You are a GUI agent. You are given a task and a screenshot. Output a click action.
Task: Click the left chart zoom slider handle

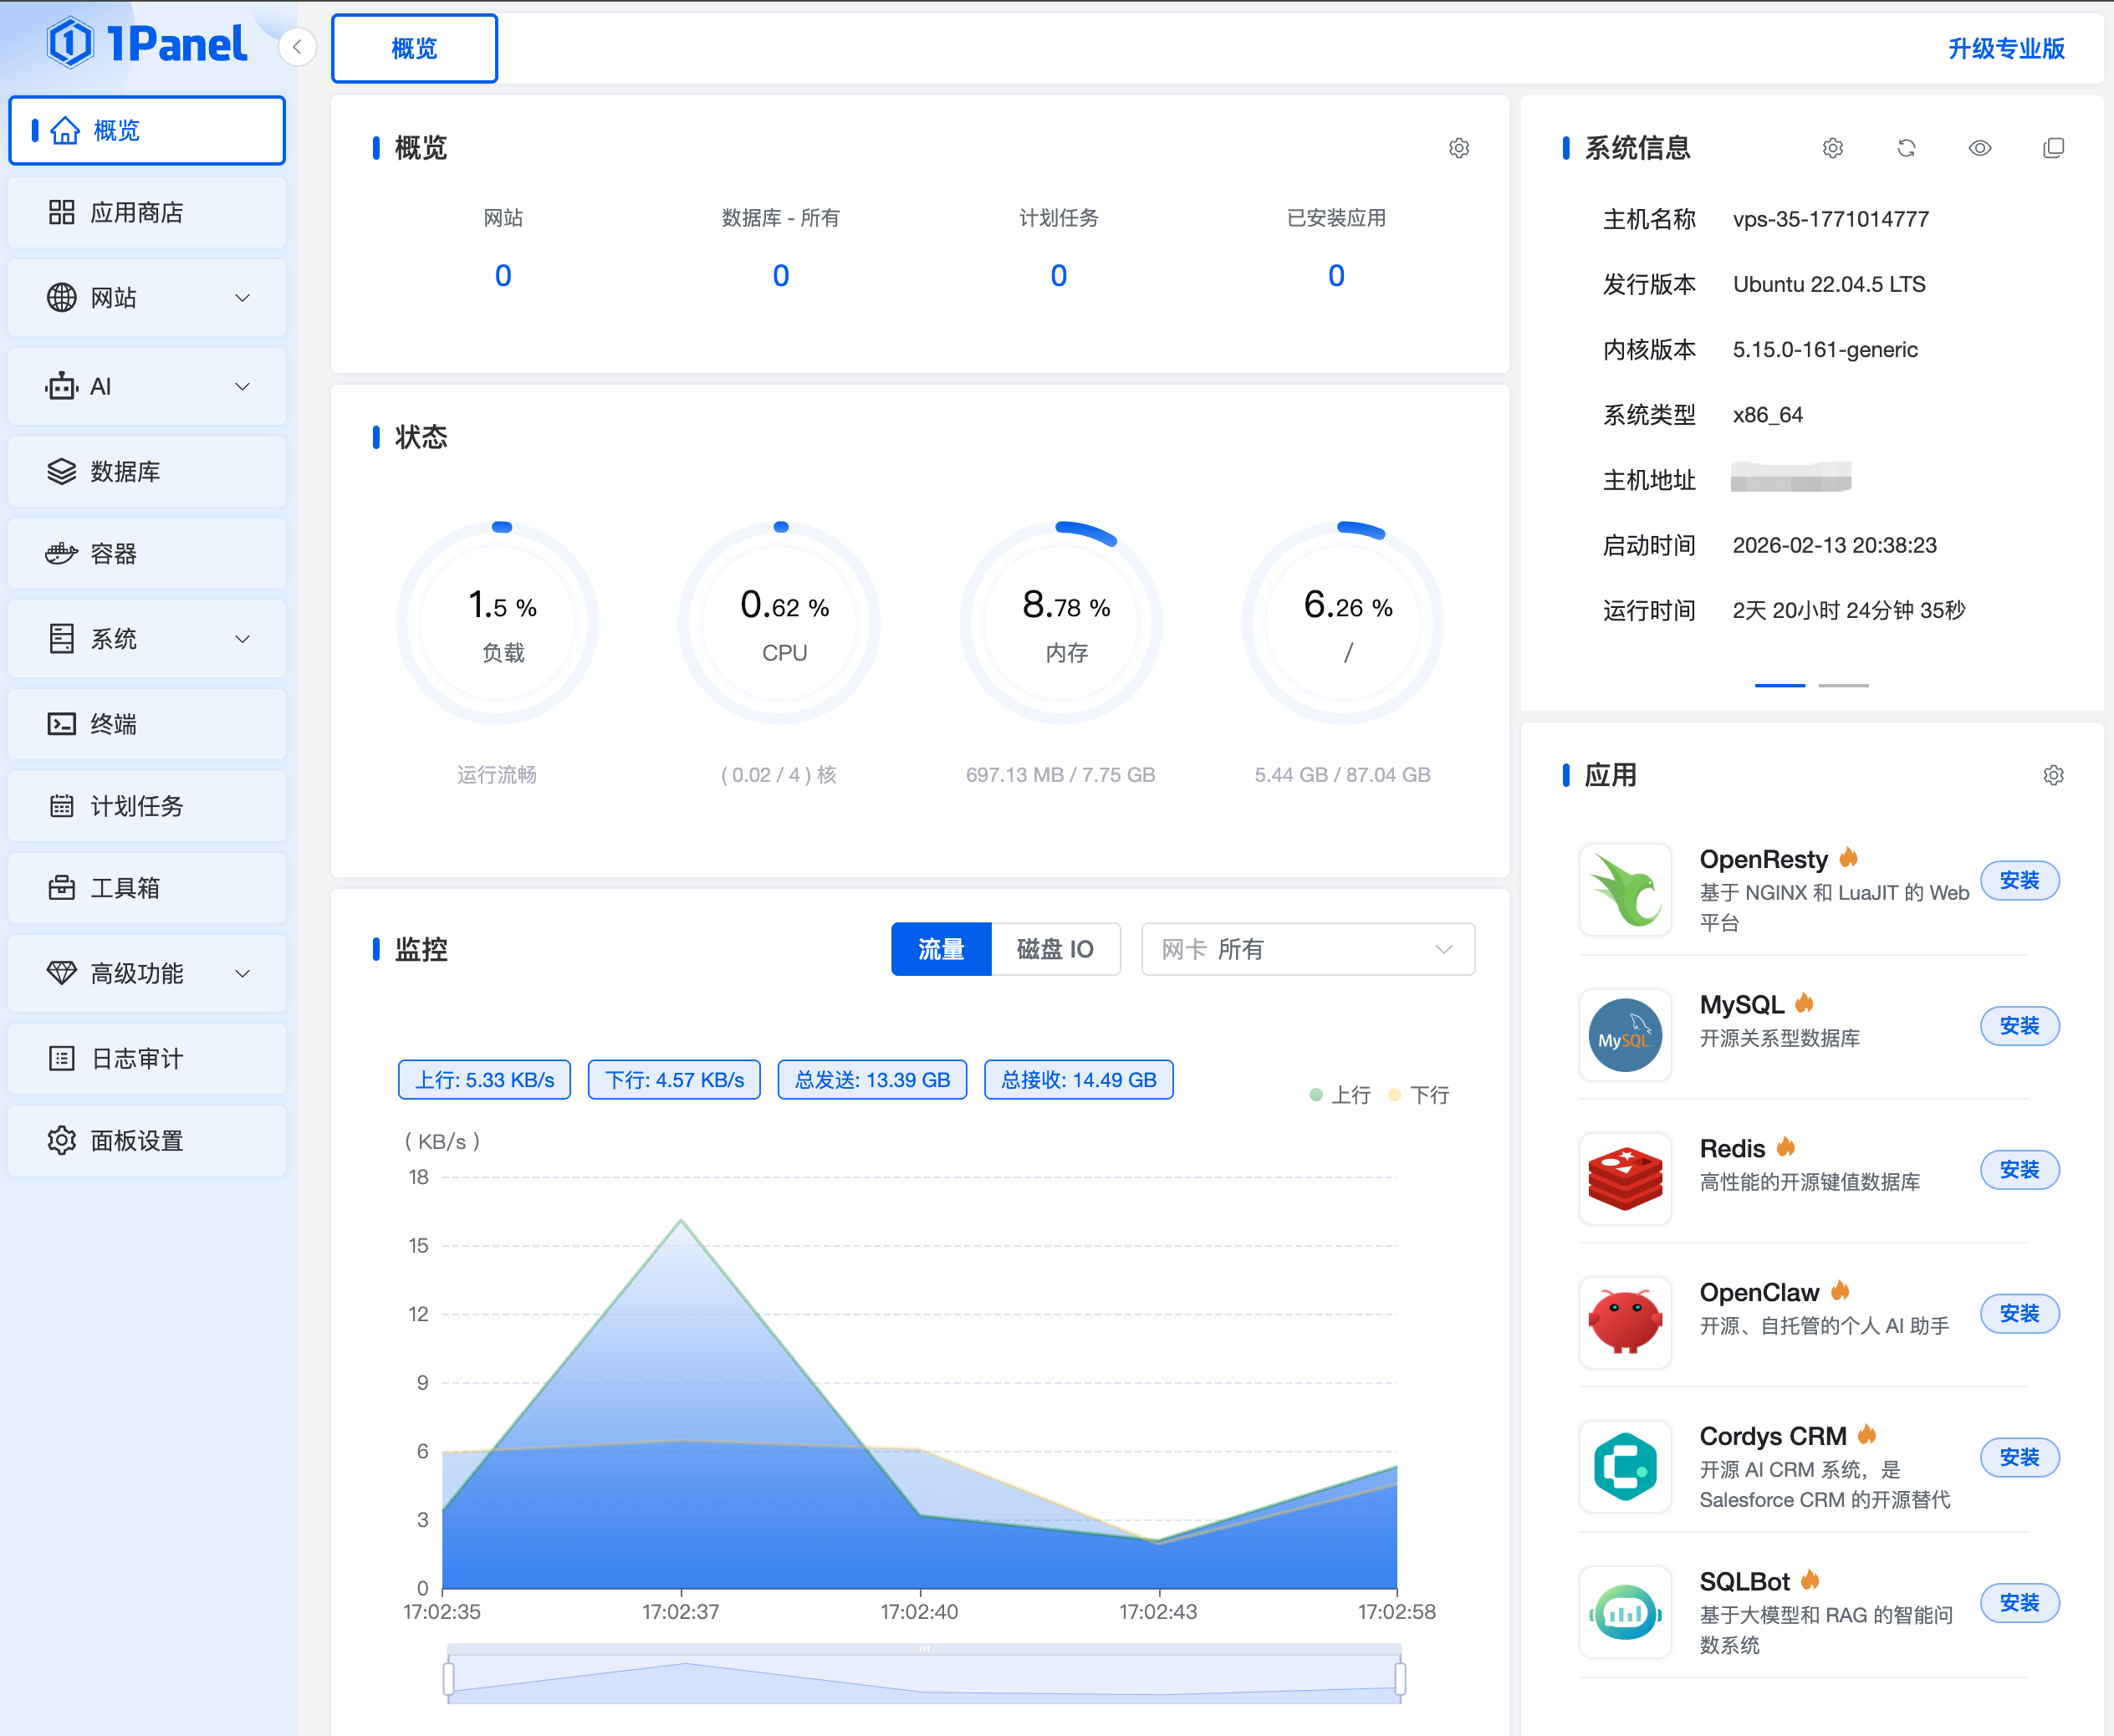449,1678
